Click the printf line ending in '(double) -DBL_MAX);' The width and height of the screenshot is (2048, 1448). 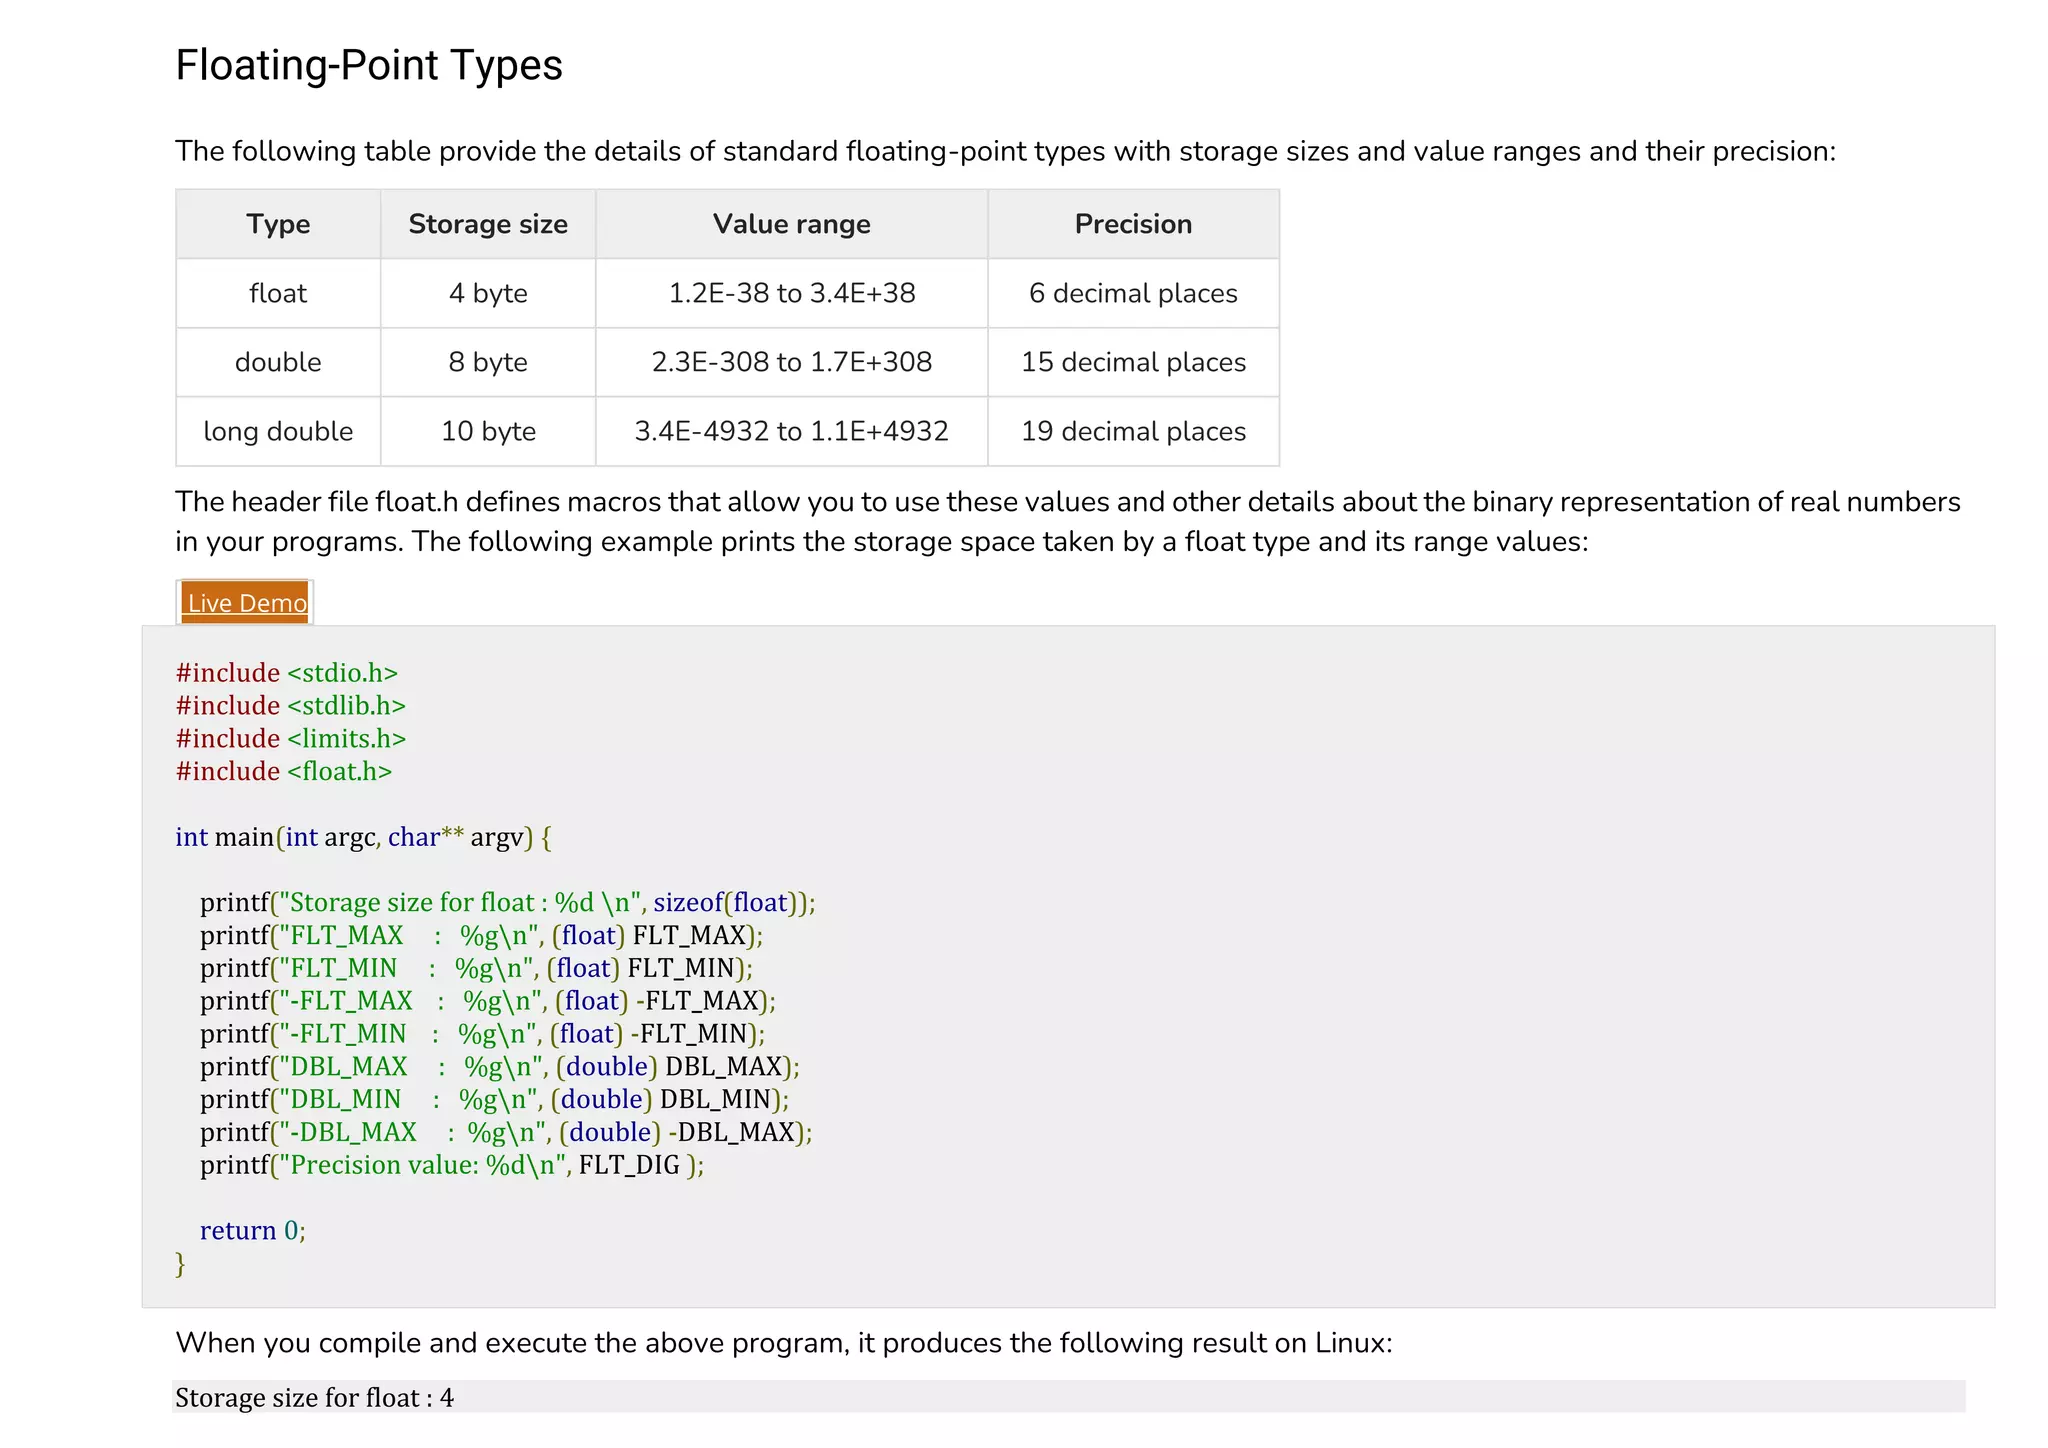pos(506,1133)
